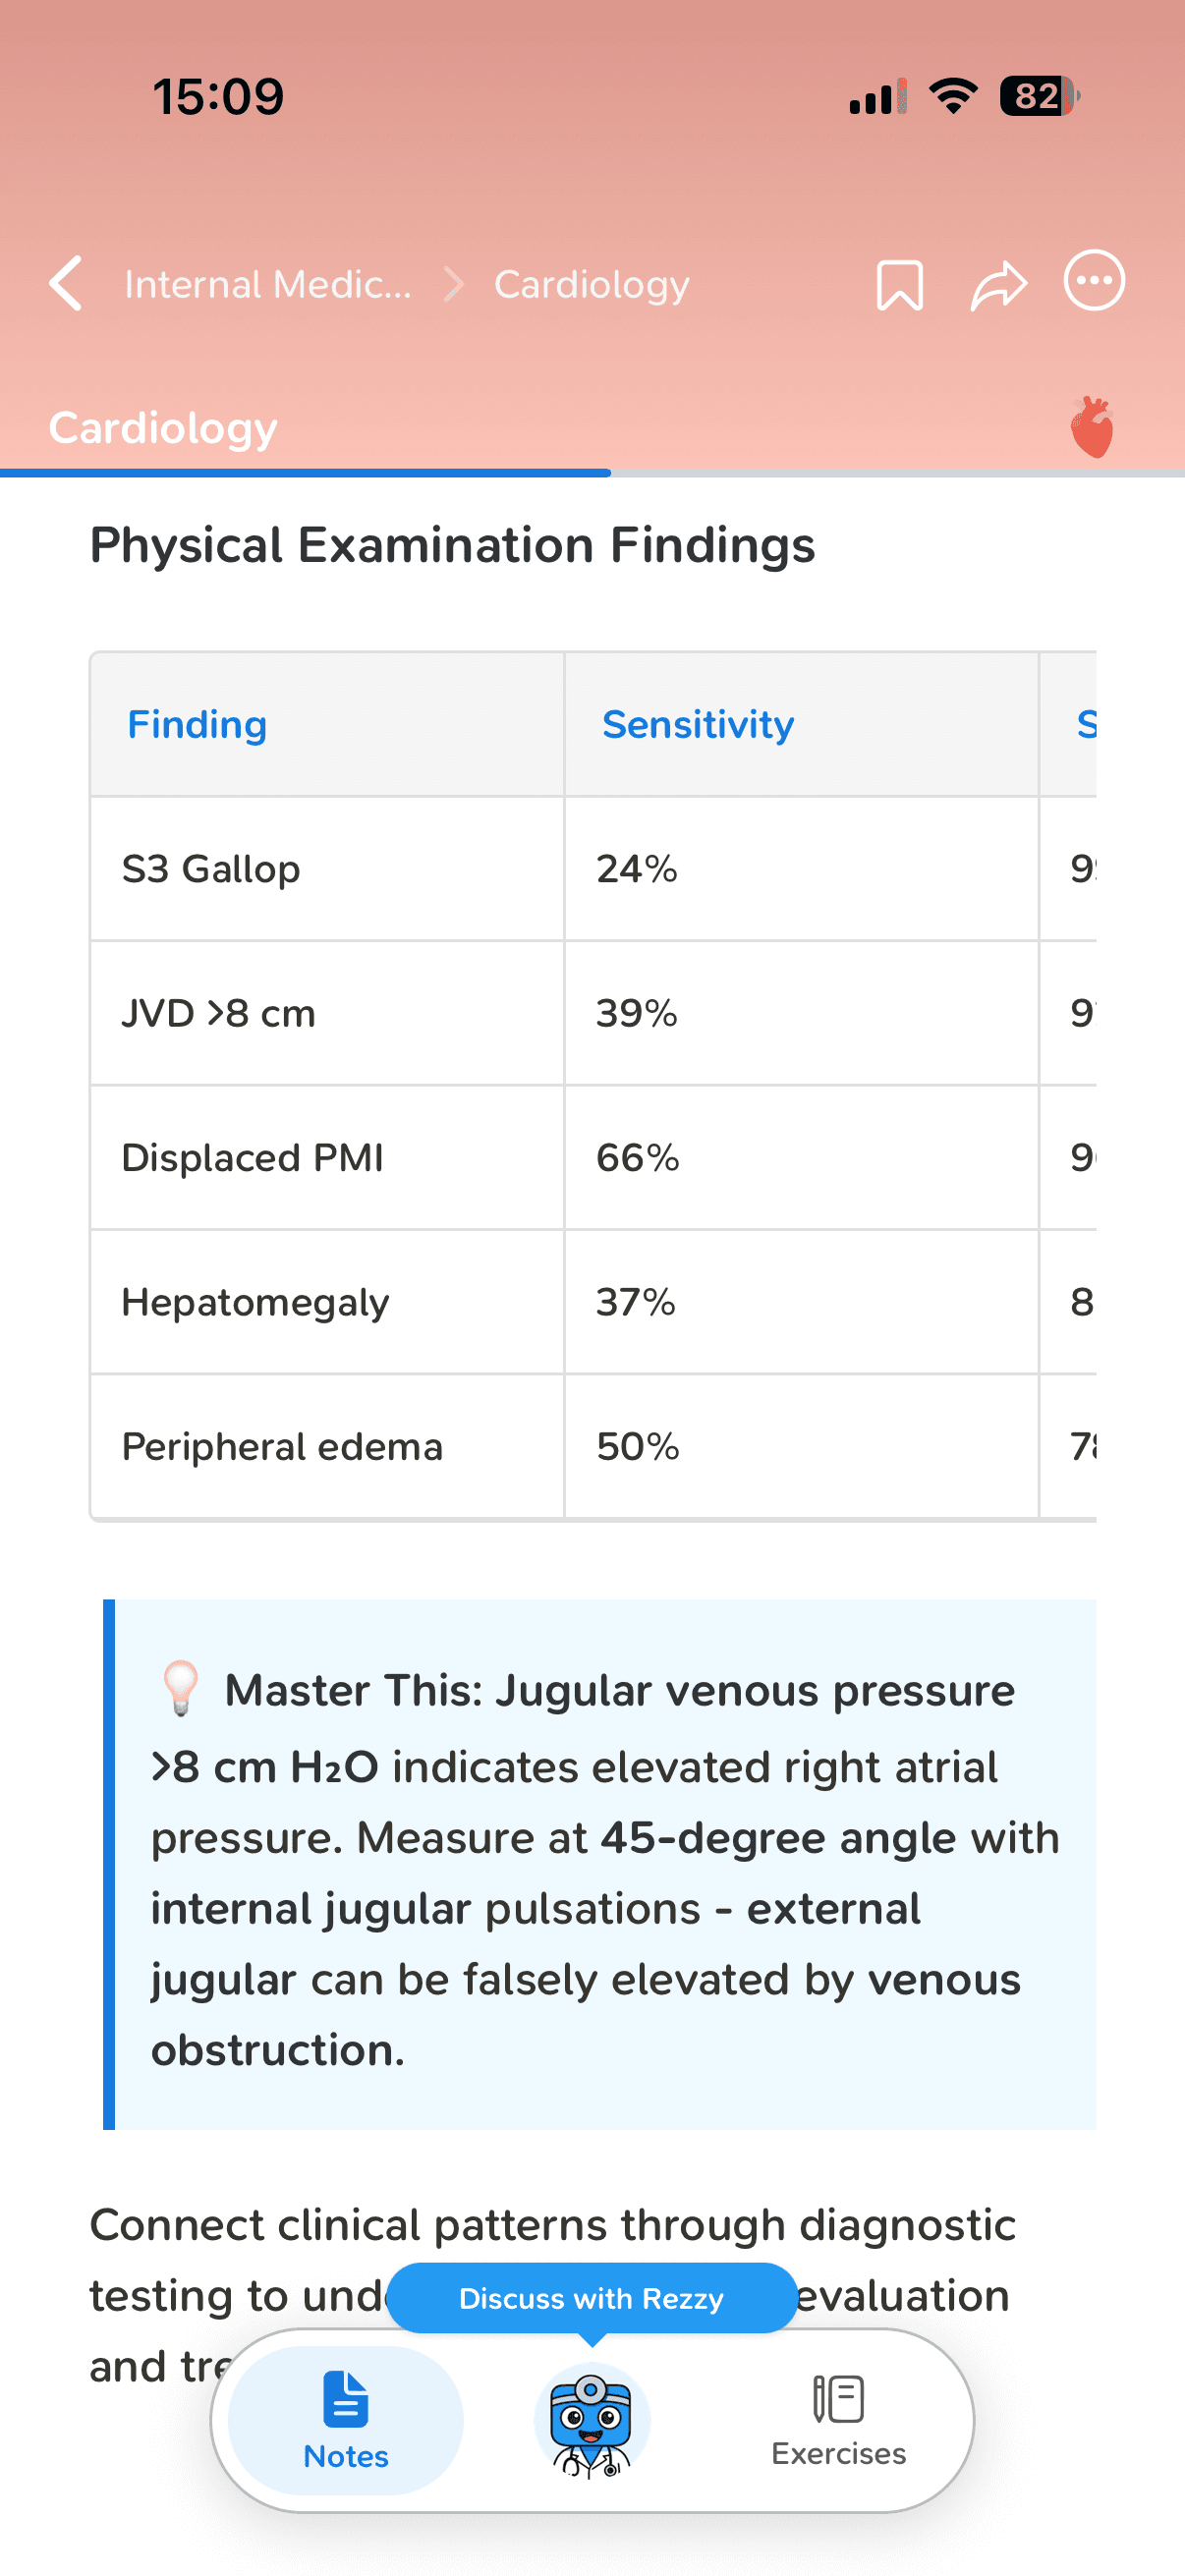Select the Sensitivity column header
The width and height of the screenshot is (1185, 2576).
pyautogui.click(x=698, y=725)
